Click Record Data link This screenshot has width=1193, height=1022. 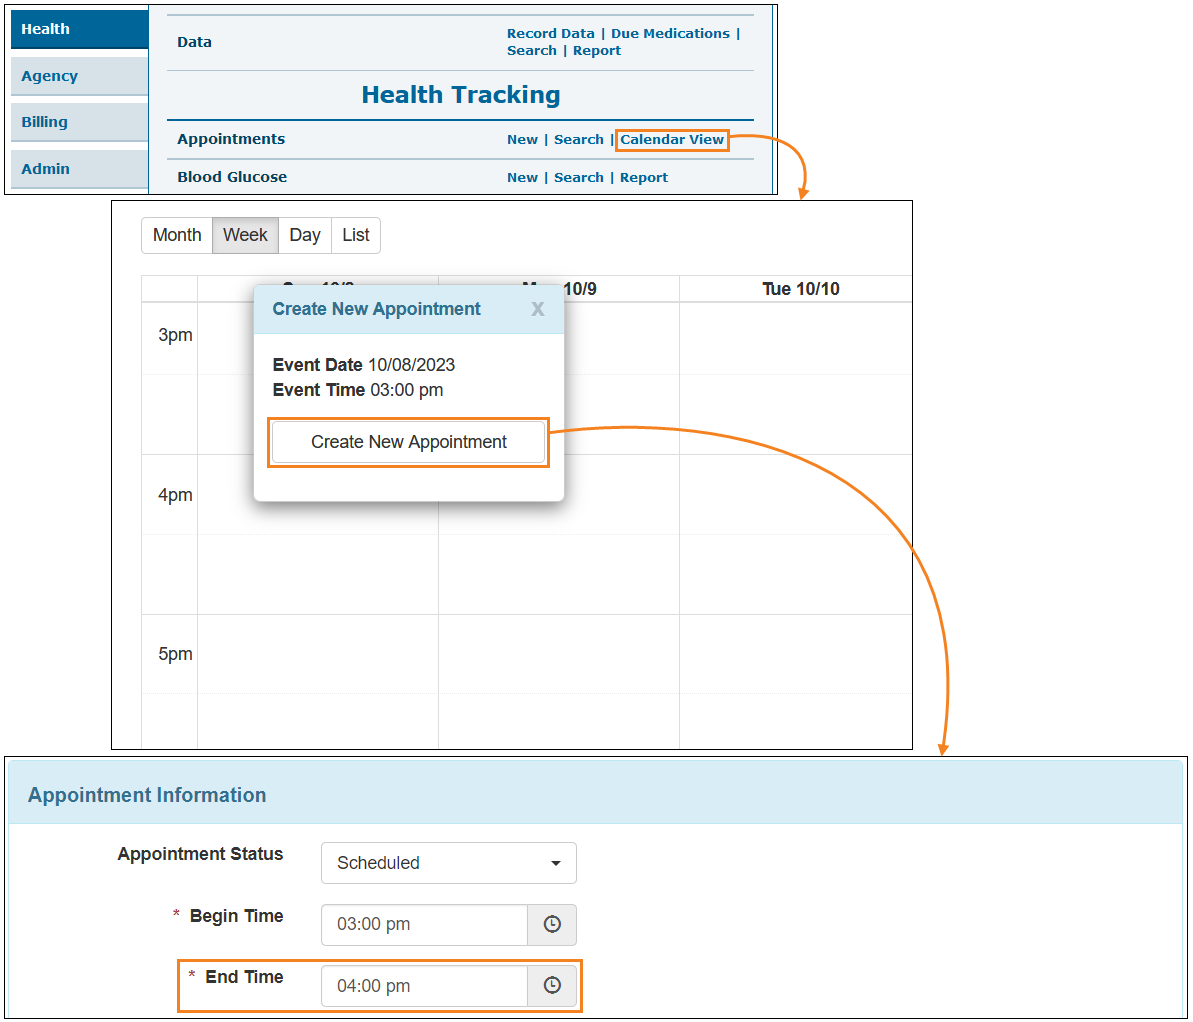click(x=551, y=33)
